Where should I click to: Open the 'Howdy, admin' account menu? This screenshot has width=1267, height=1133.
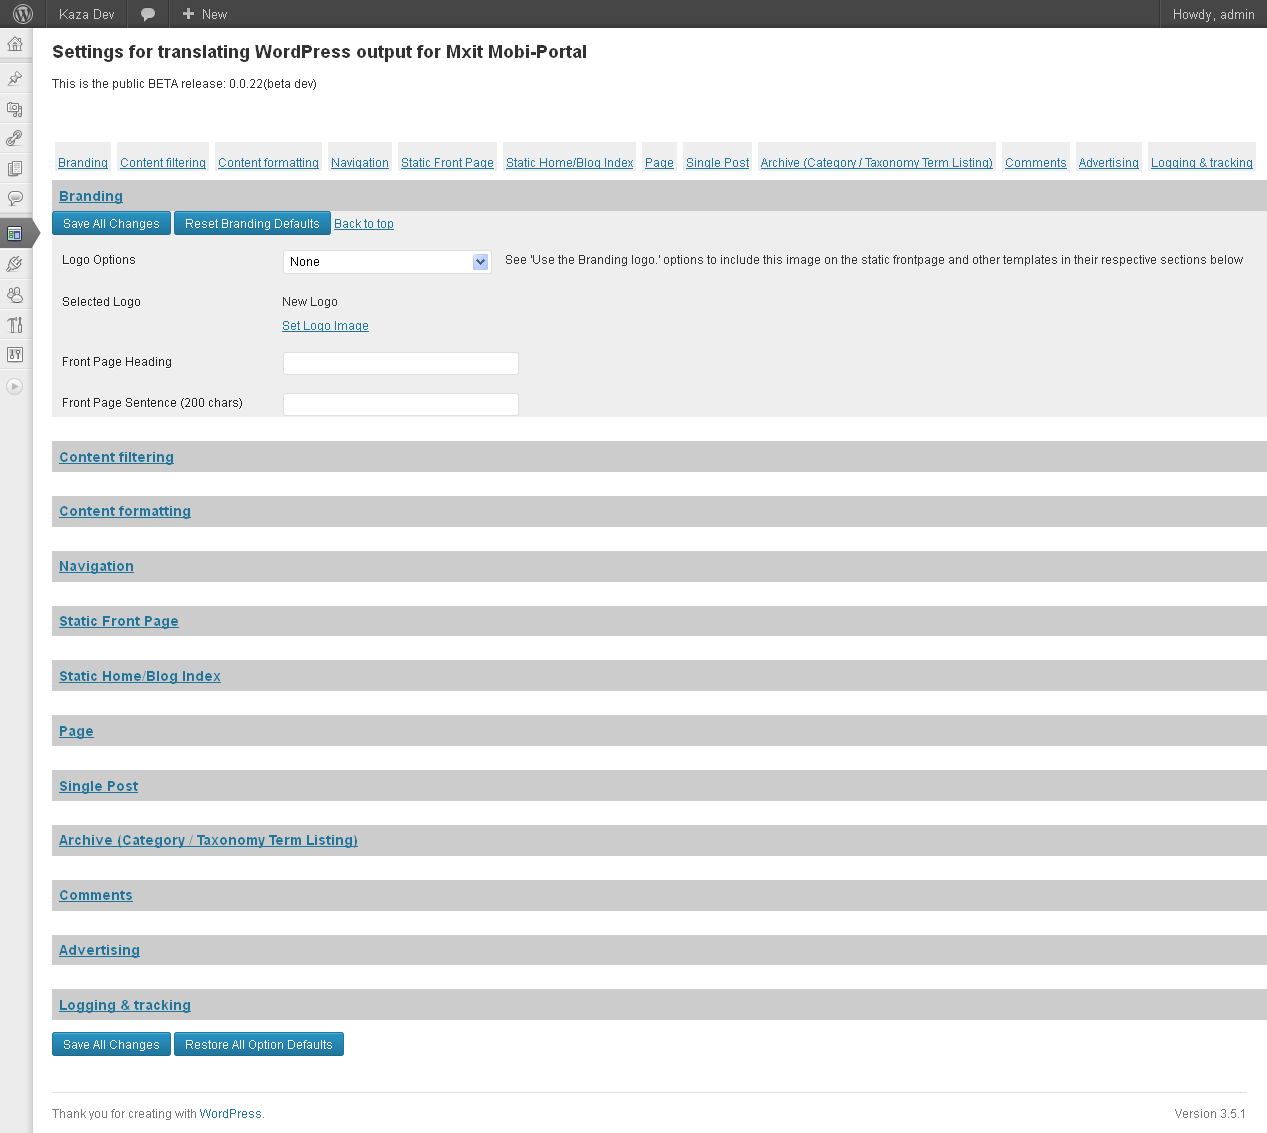tap(1213, 14)
